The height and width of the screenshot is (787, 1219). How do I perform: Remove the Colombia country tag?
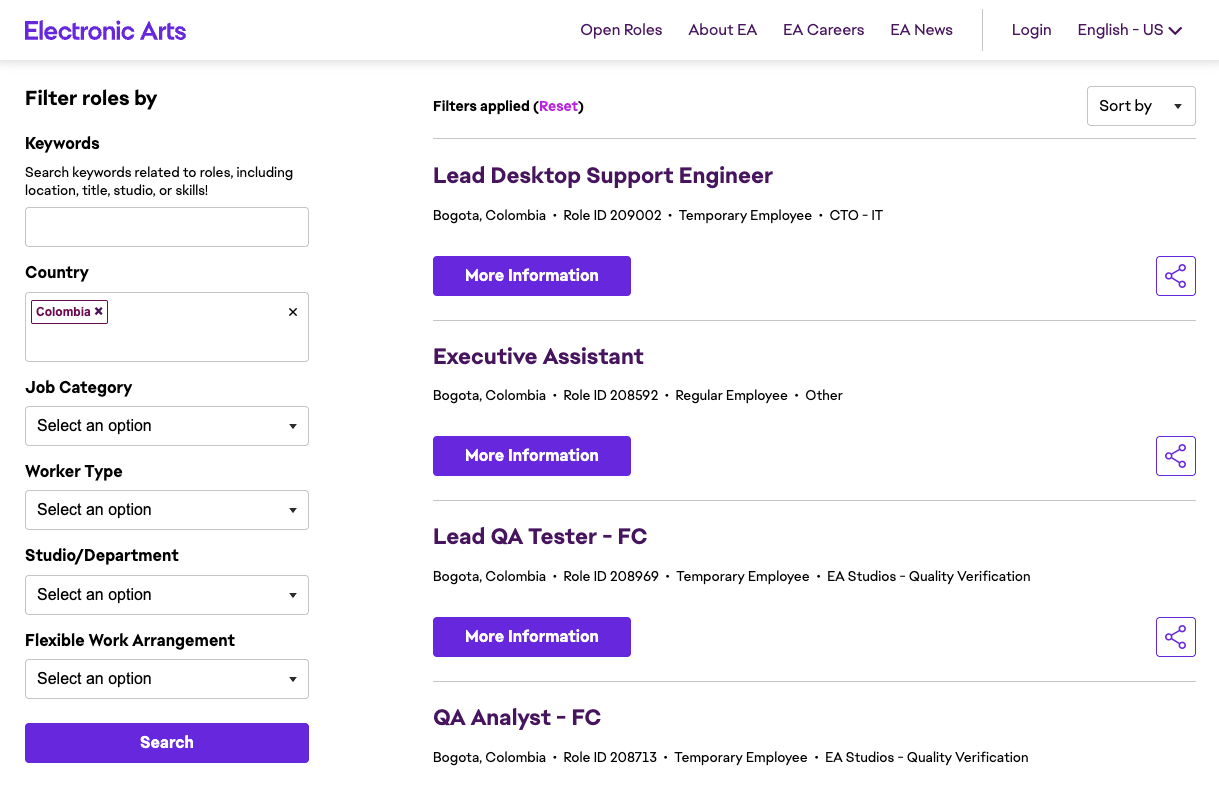click(99, 312)
